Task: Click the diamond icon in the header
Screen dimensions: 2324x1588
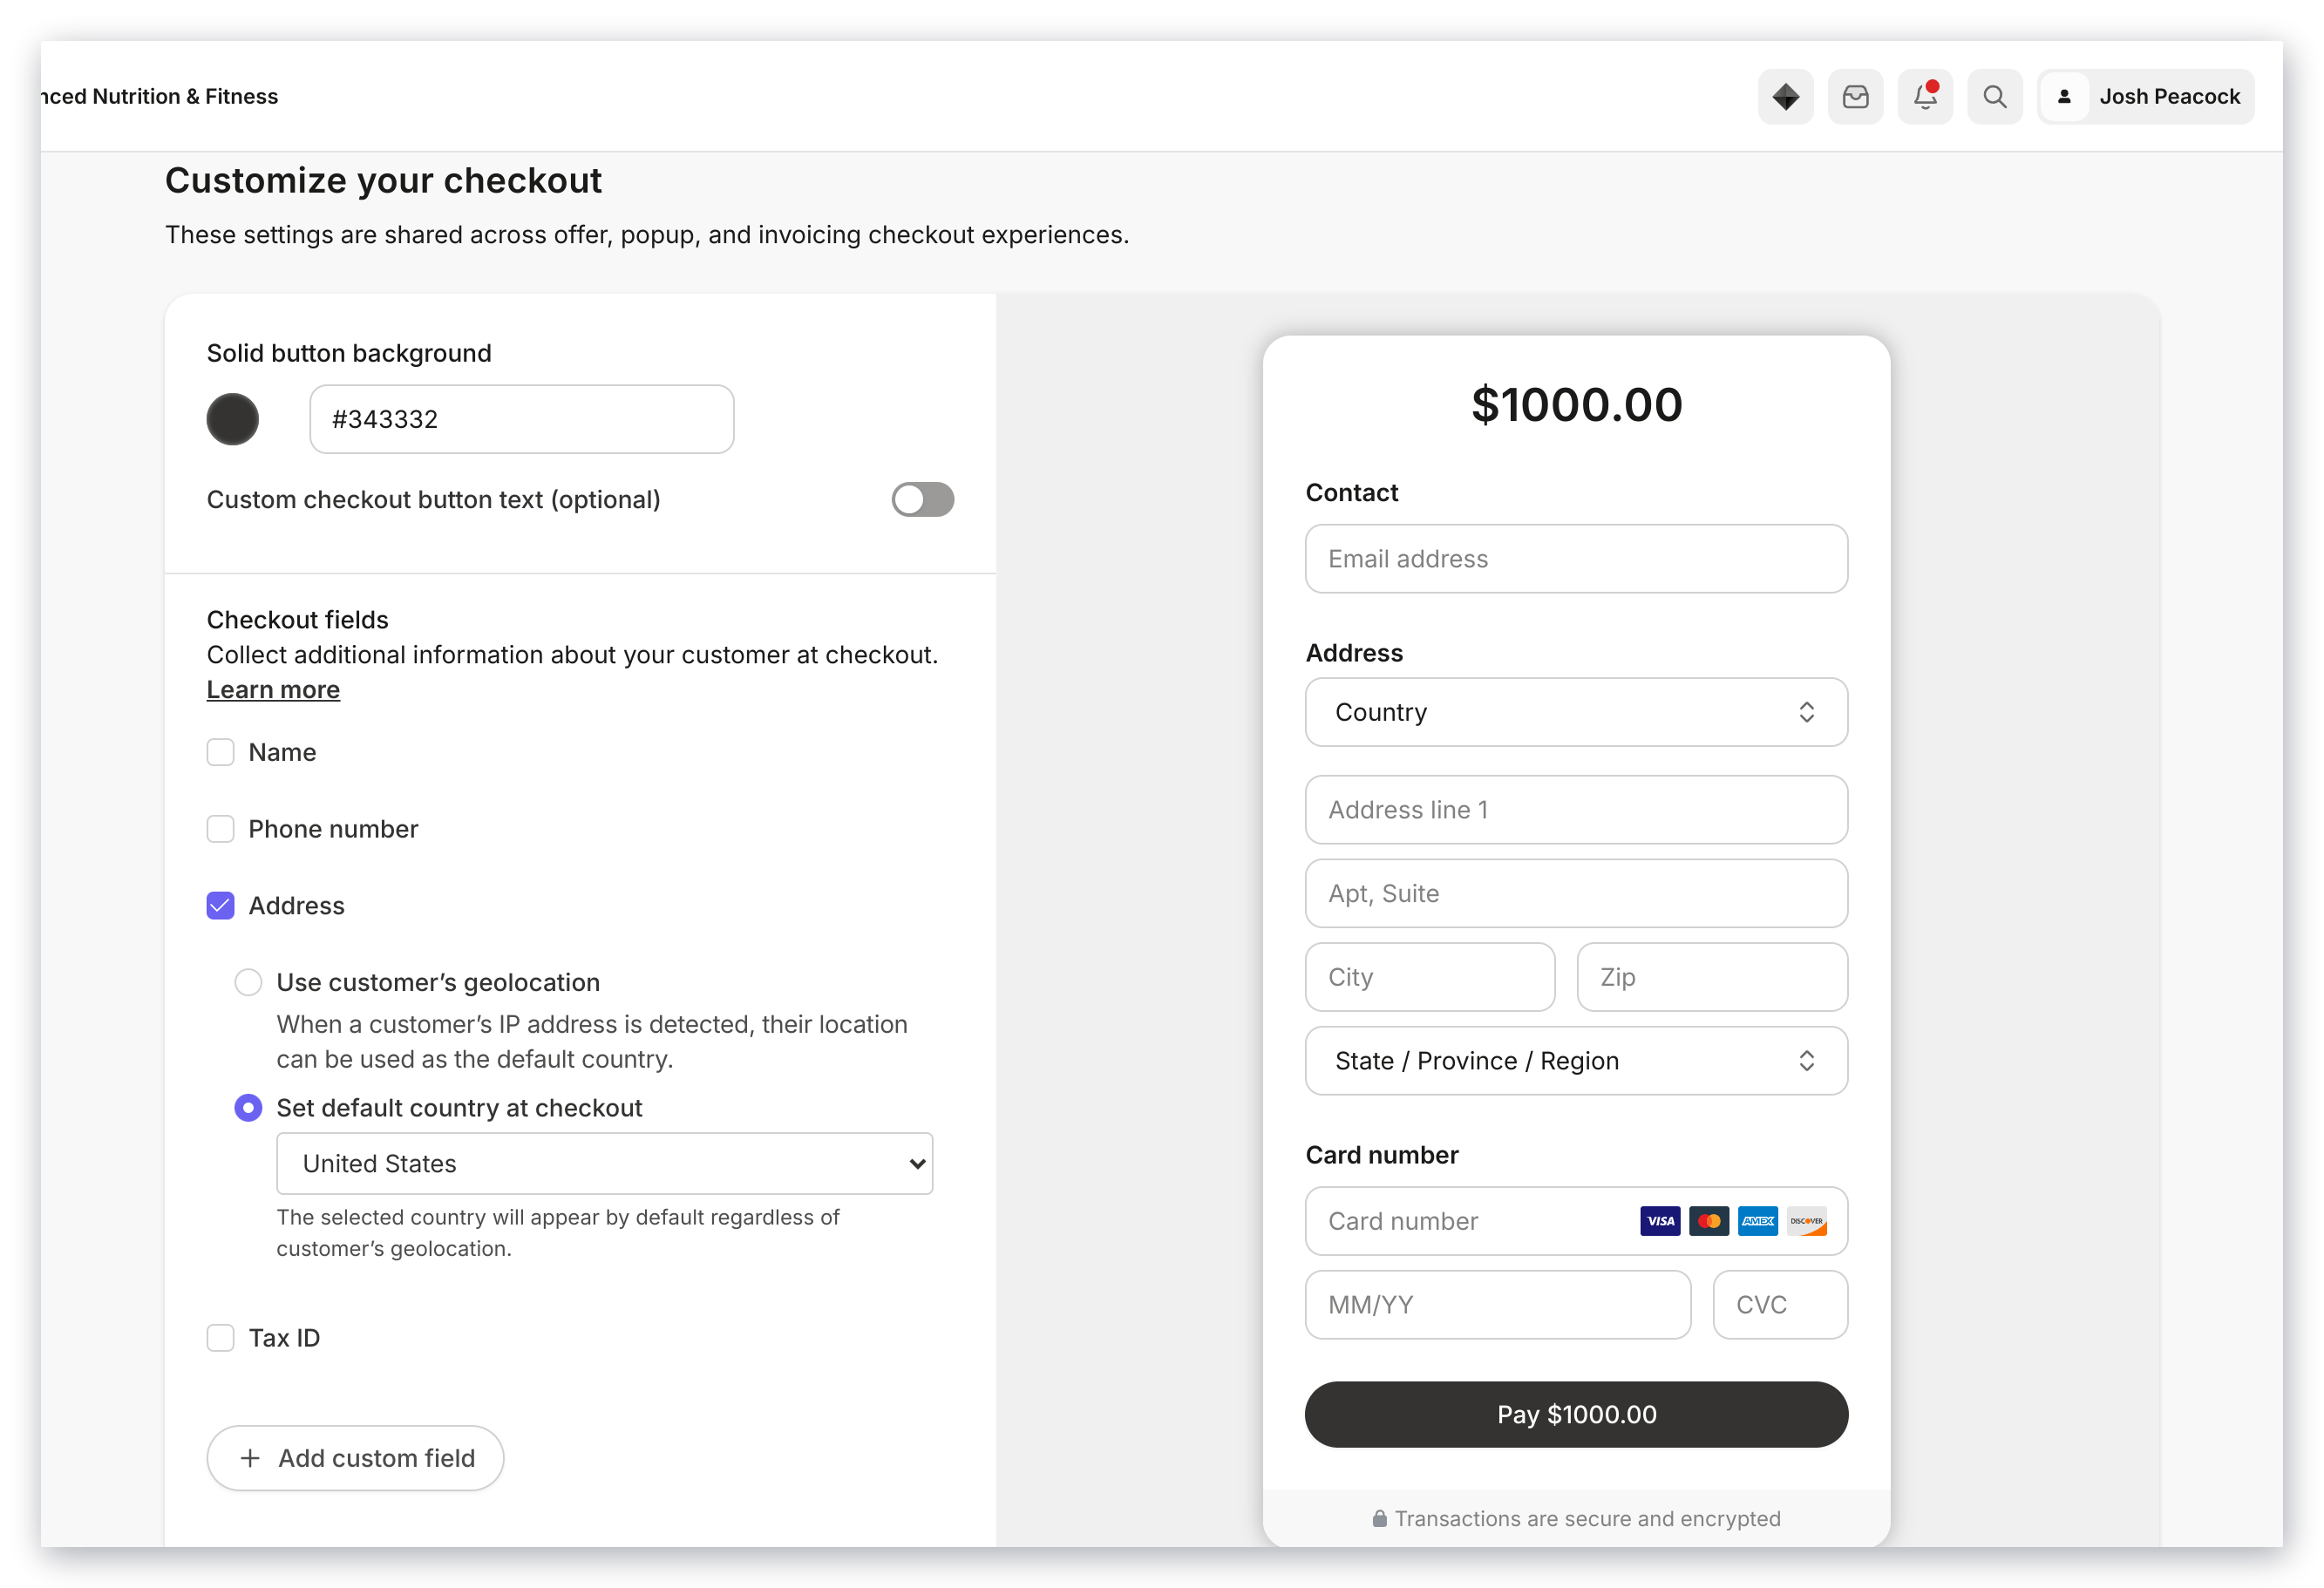Action: (1785, 97)
